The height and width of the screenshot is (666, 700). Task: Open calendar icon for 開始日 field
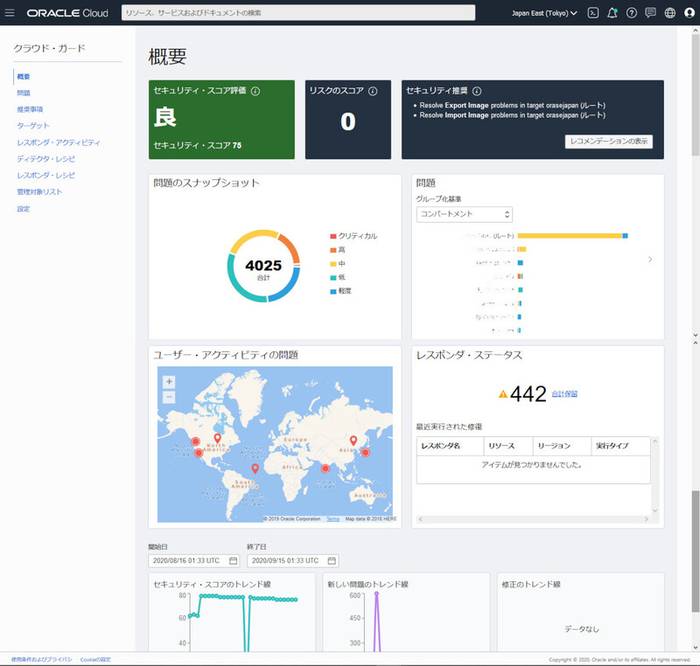[x=233, y=561]
